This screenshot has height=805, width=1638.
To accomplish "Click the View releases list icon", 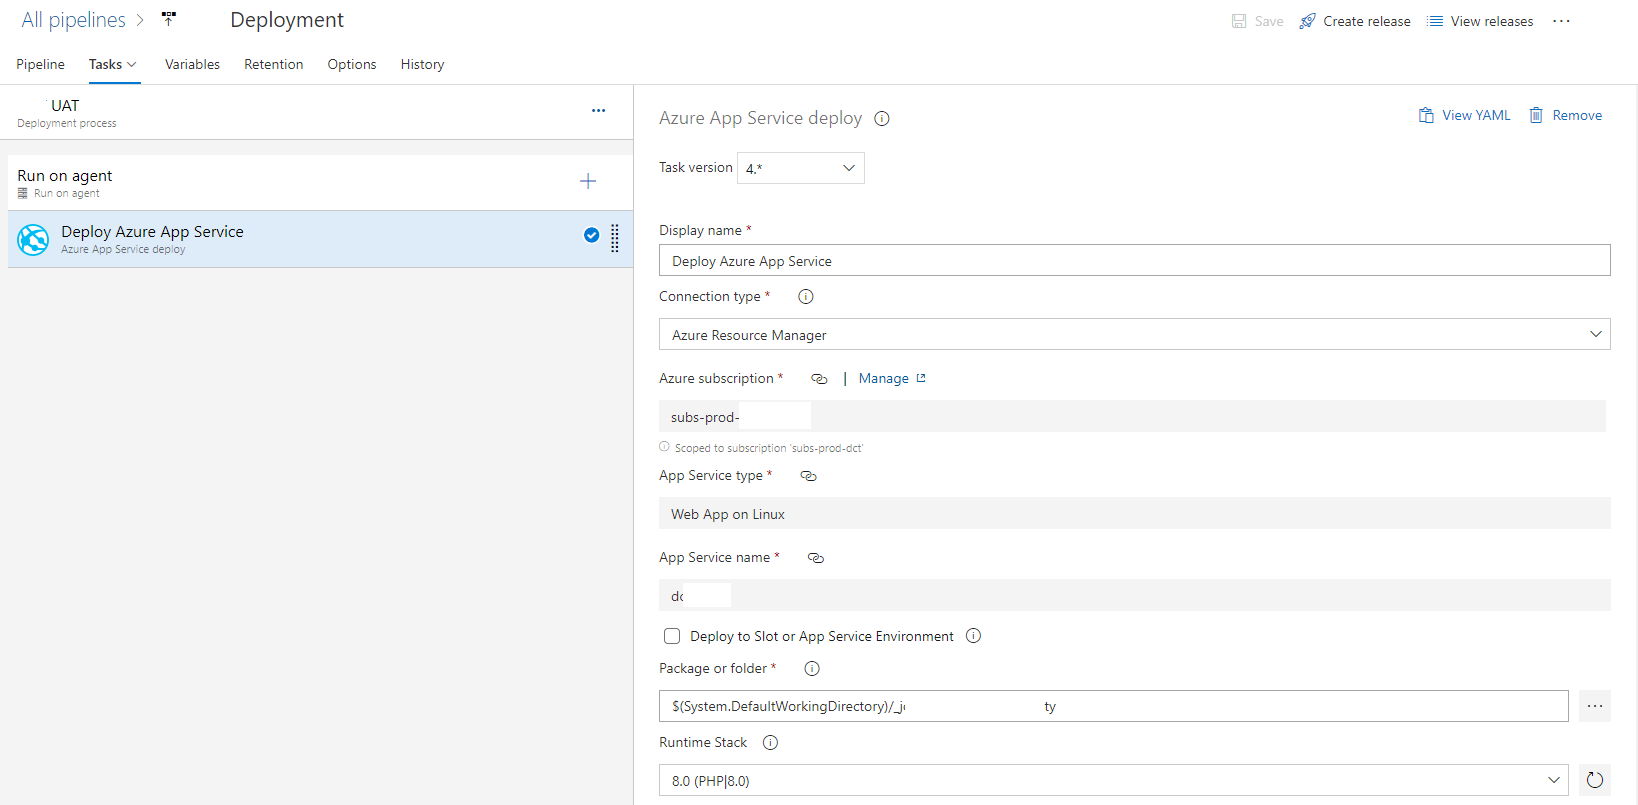I will [x=1435, y=21].
